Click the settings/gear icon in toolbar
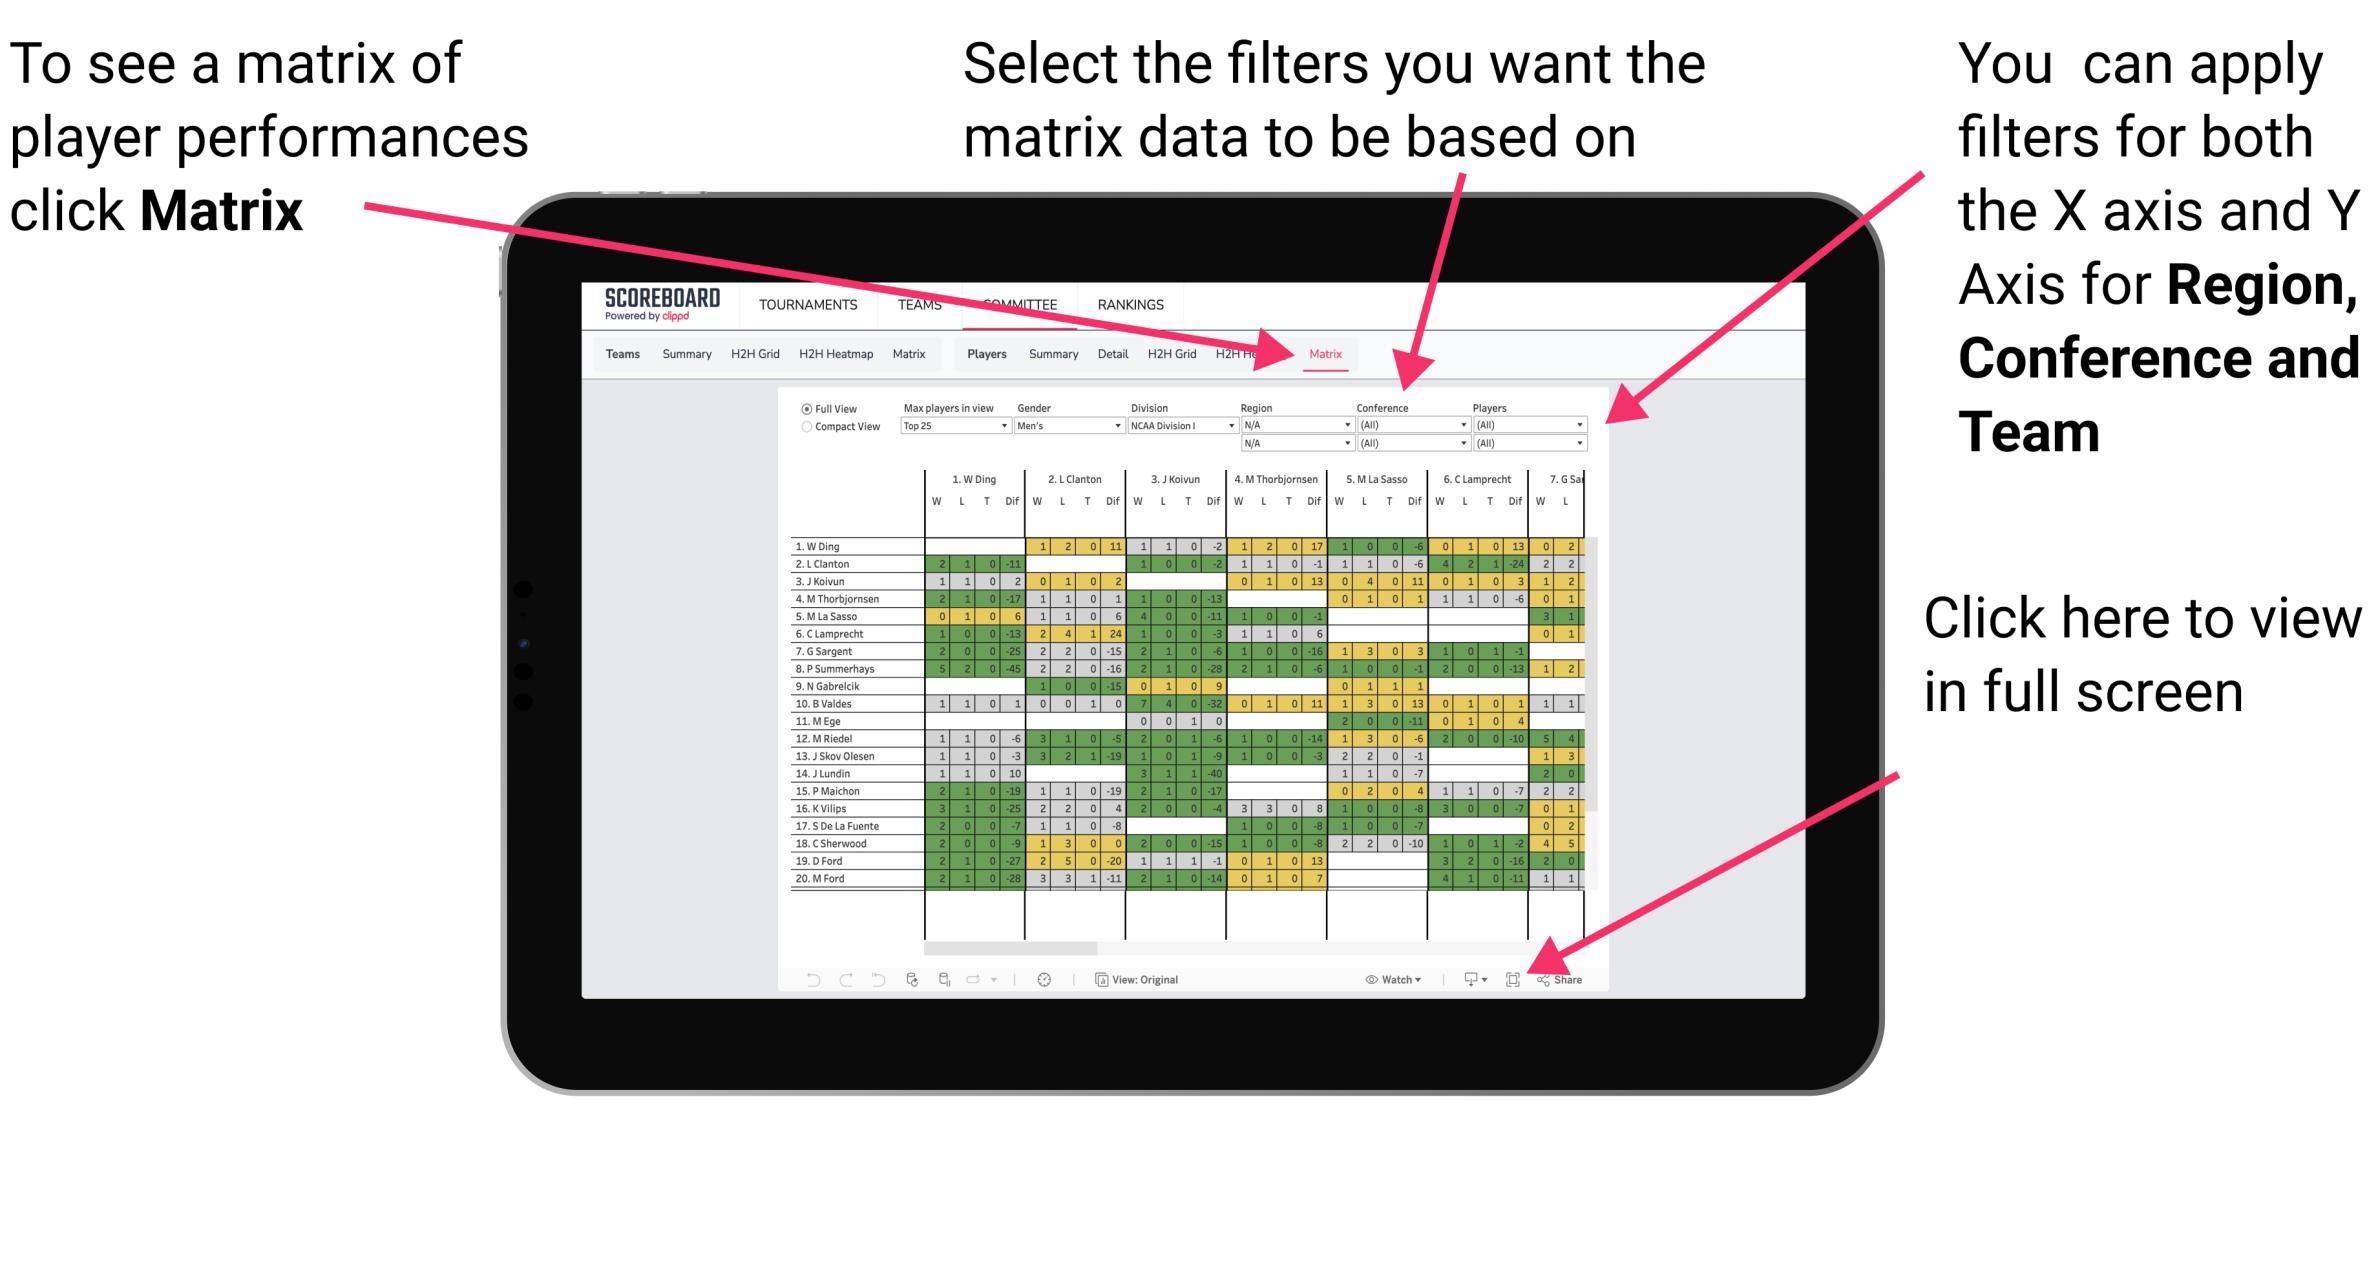 click(1042, 979)
